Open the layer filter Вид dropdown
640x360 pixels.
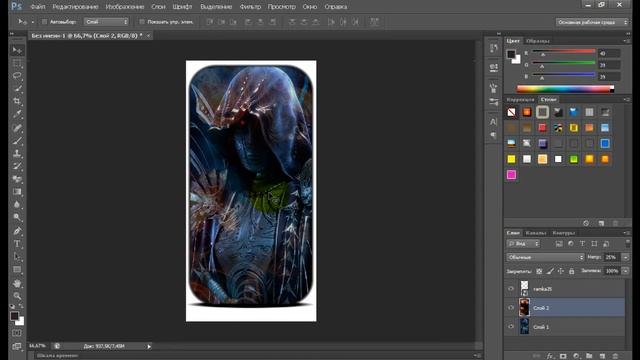pyautogui.click(x=523, y=244)
